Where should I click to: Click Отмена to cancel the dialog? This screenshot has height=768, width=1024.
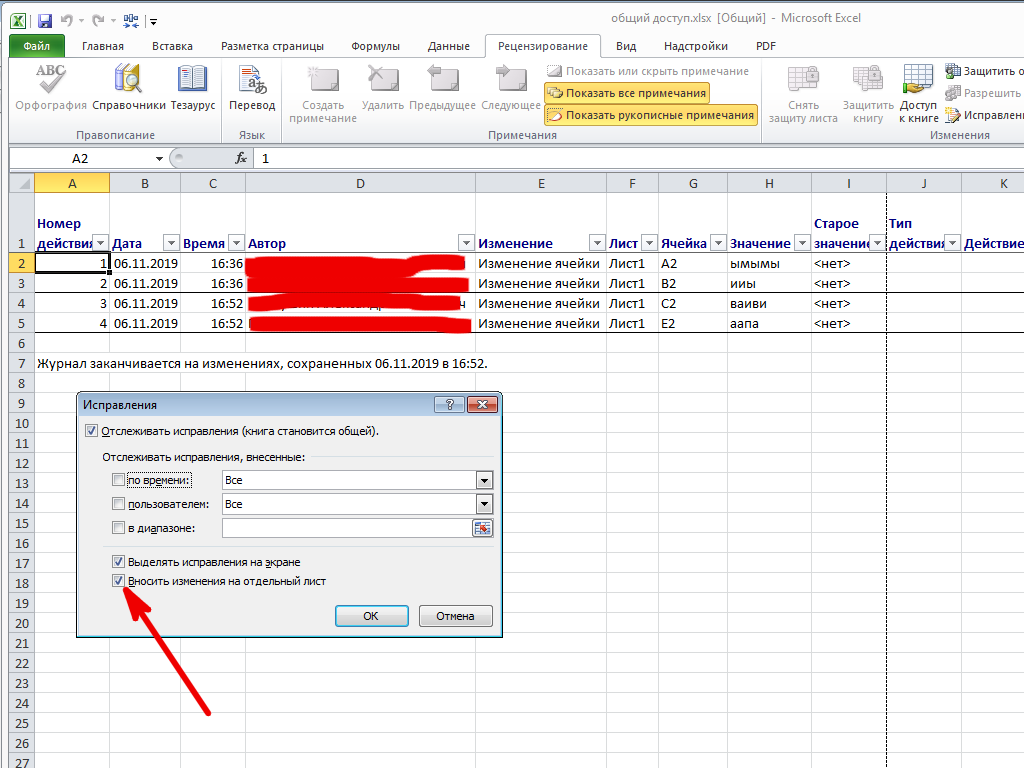click(455, 616)
